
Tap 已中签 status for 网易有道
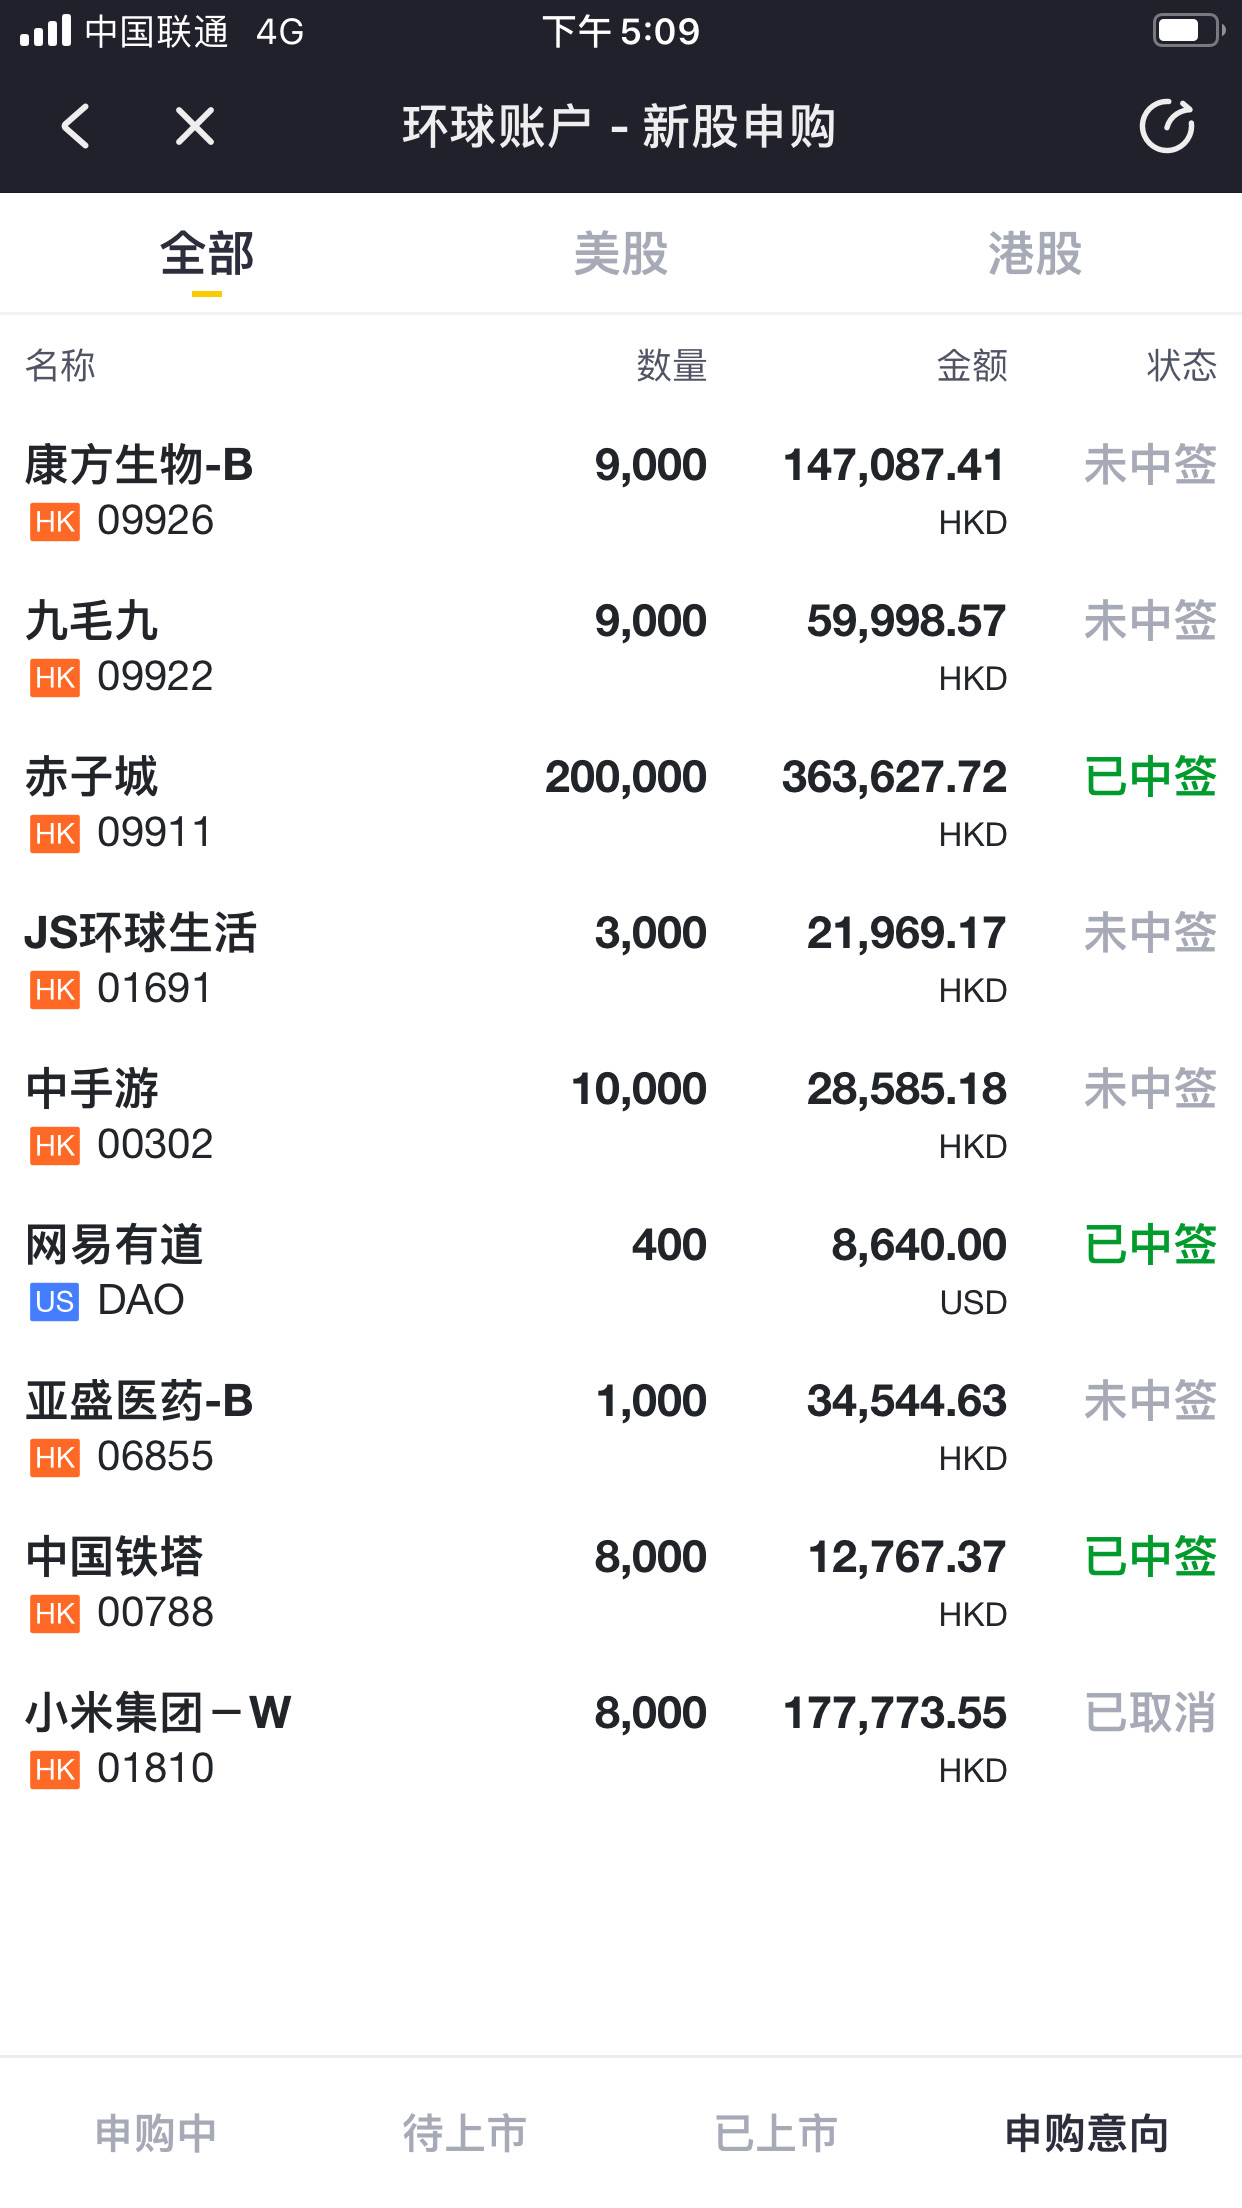click(x=1151, y=1245)
